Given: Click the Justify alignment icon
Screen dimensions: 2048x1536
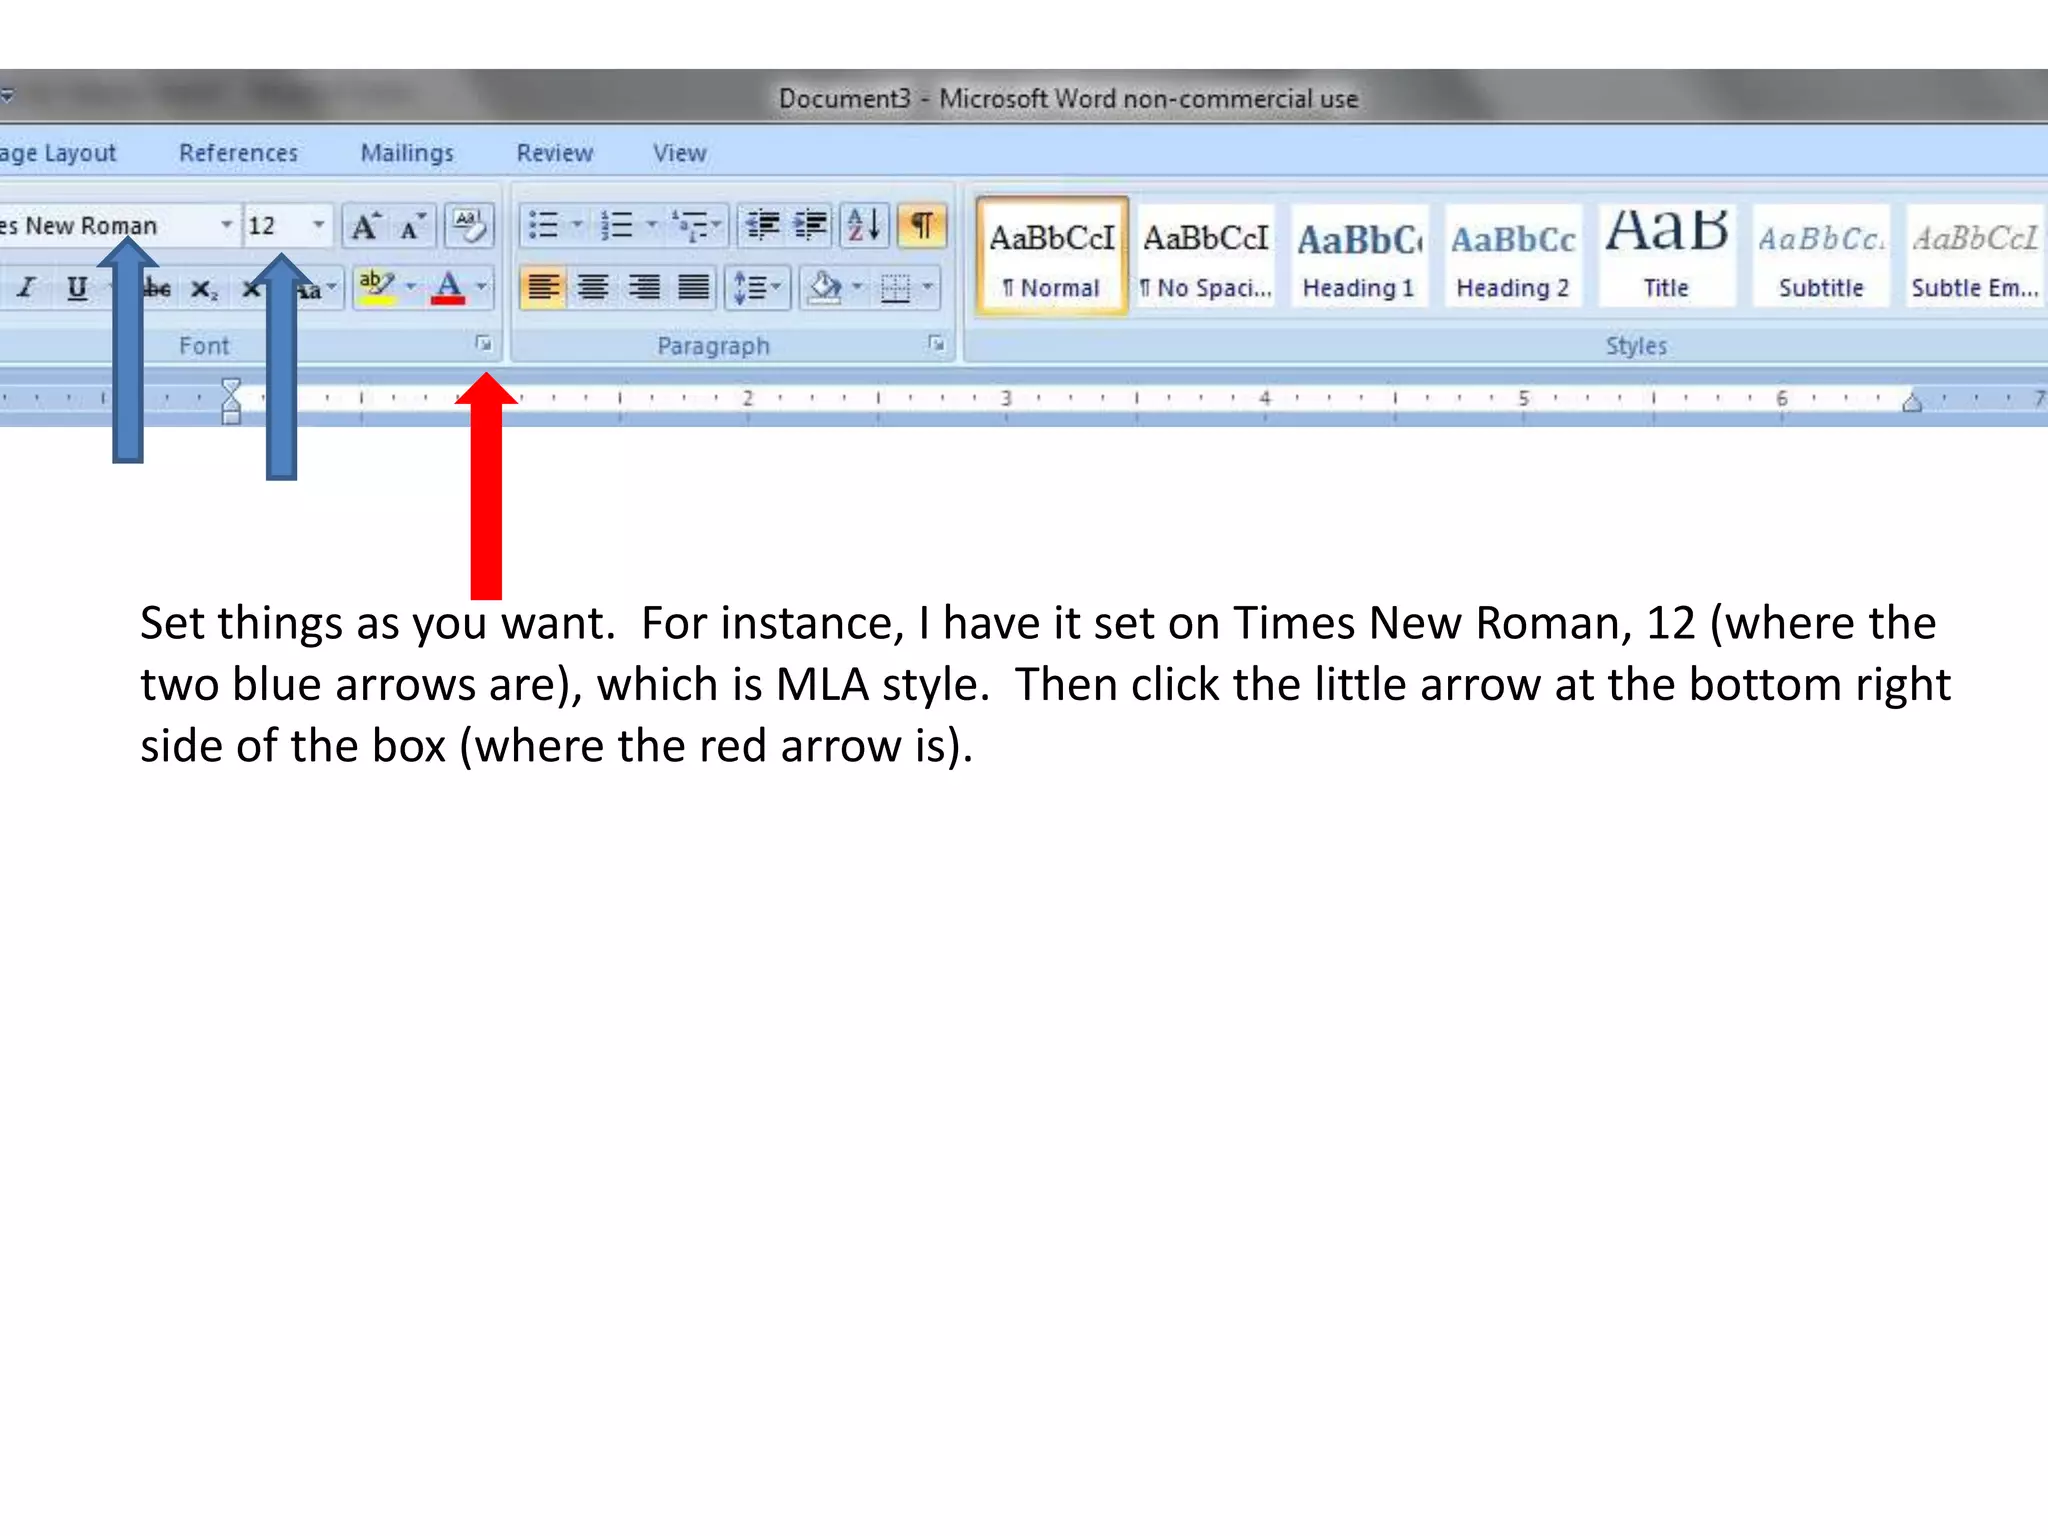Looking at the screenshot, I should [x=693, y=289].
